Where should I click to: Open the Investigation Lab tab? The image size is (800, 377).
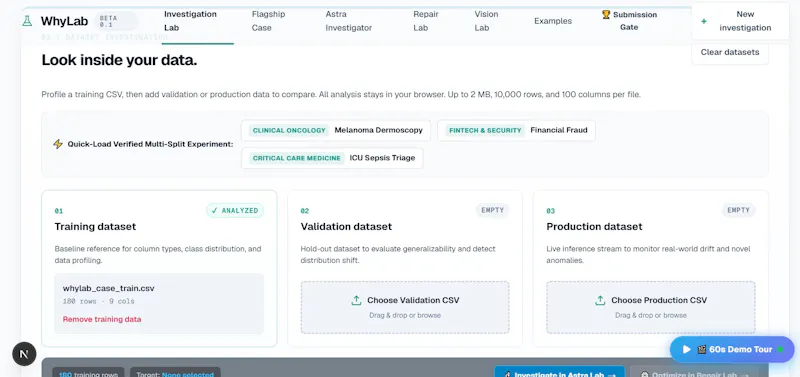pos(197,21)
